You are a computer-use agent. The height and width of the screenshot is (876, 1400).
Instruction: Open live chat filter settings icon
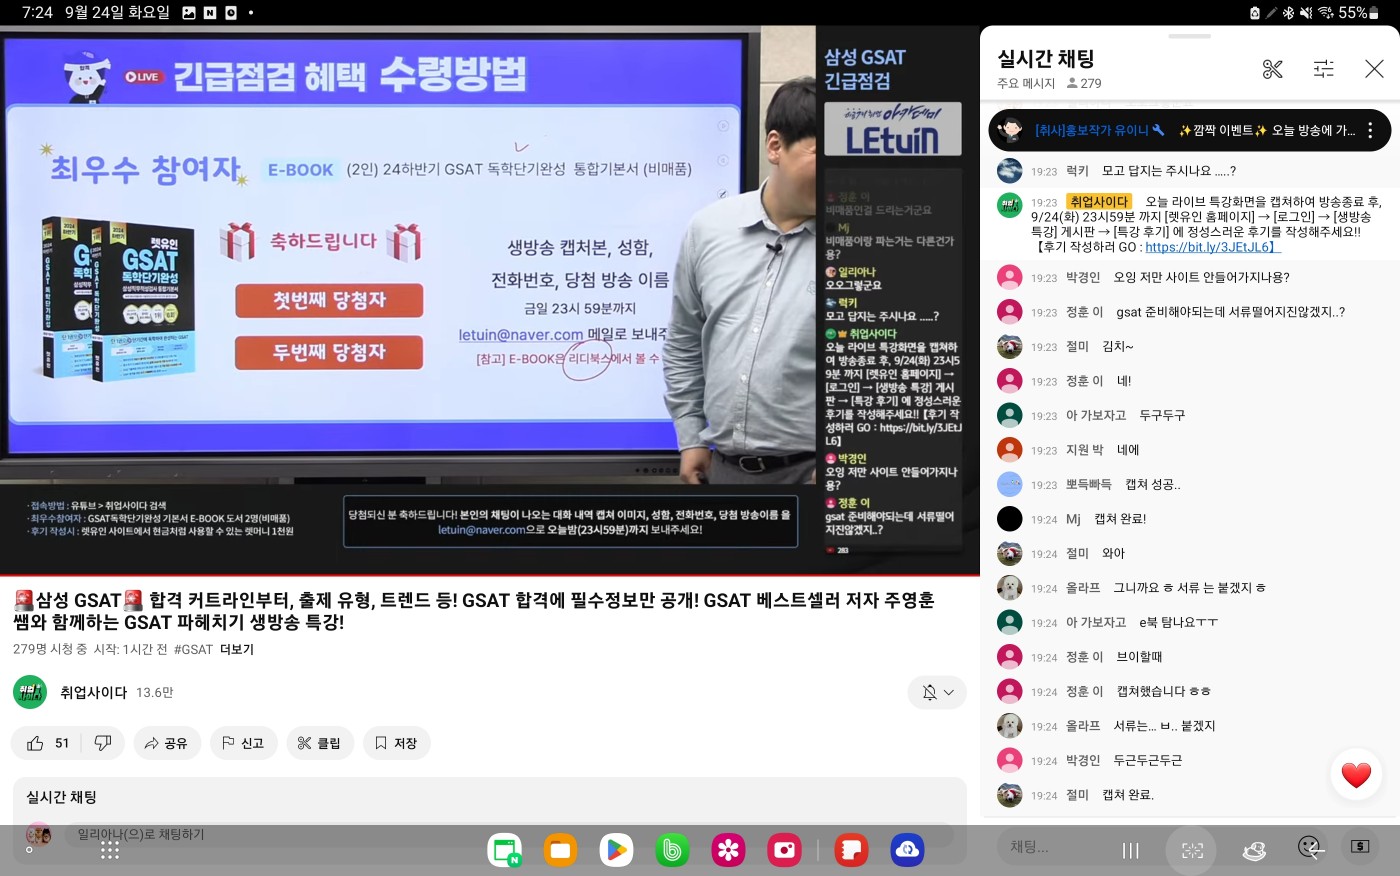coord(1323,69)
